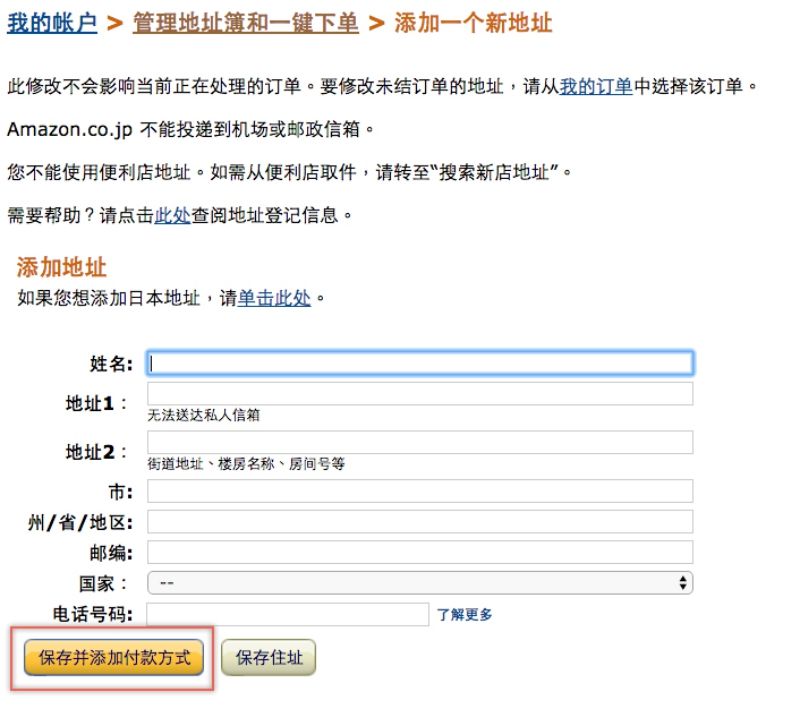Click 此处 link for address help
Image resolution: width=800 pixels, height=709 pixels.
point(172,215)
